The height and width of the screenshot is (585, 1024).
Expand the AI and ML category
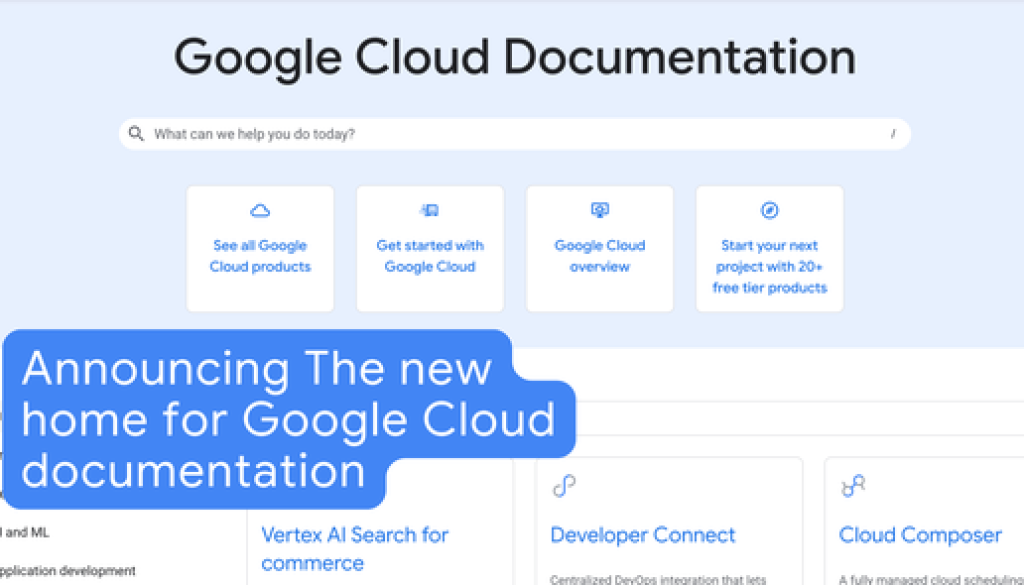tap(22, 533)
